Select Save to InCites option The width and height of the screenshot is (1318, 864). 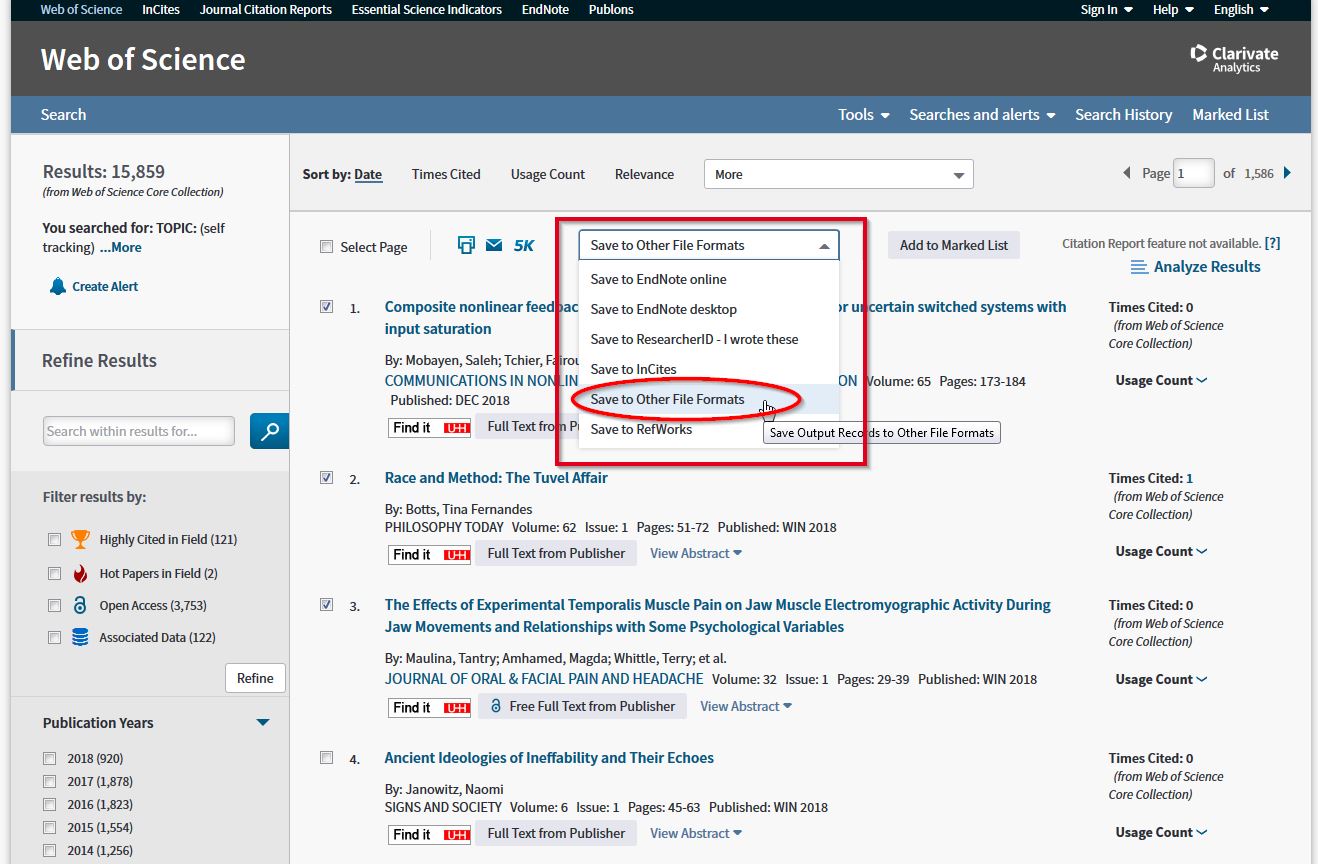tap(709, 369)
